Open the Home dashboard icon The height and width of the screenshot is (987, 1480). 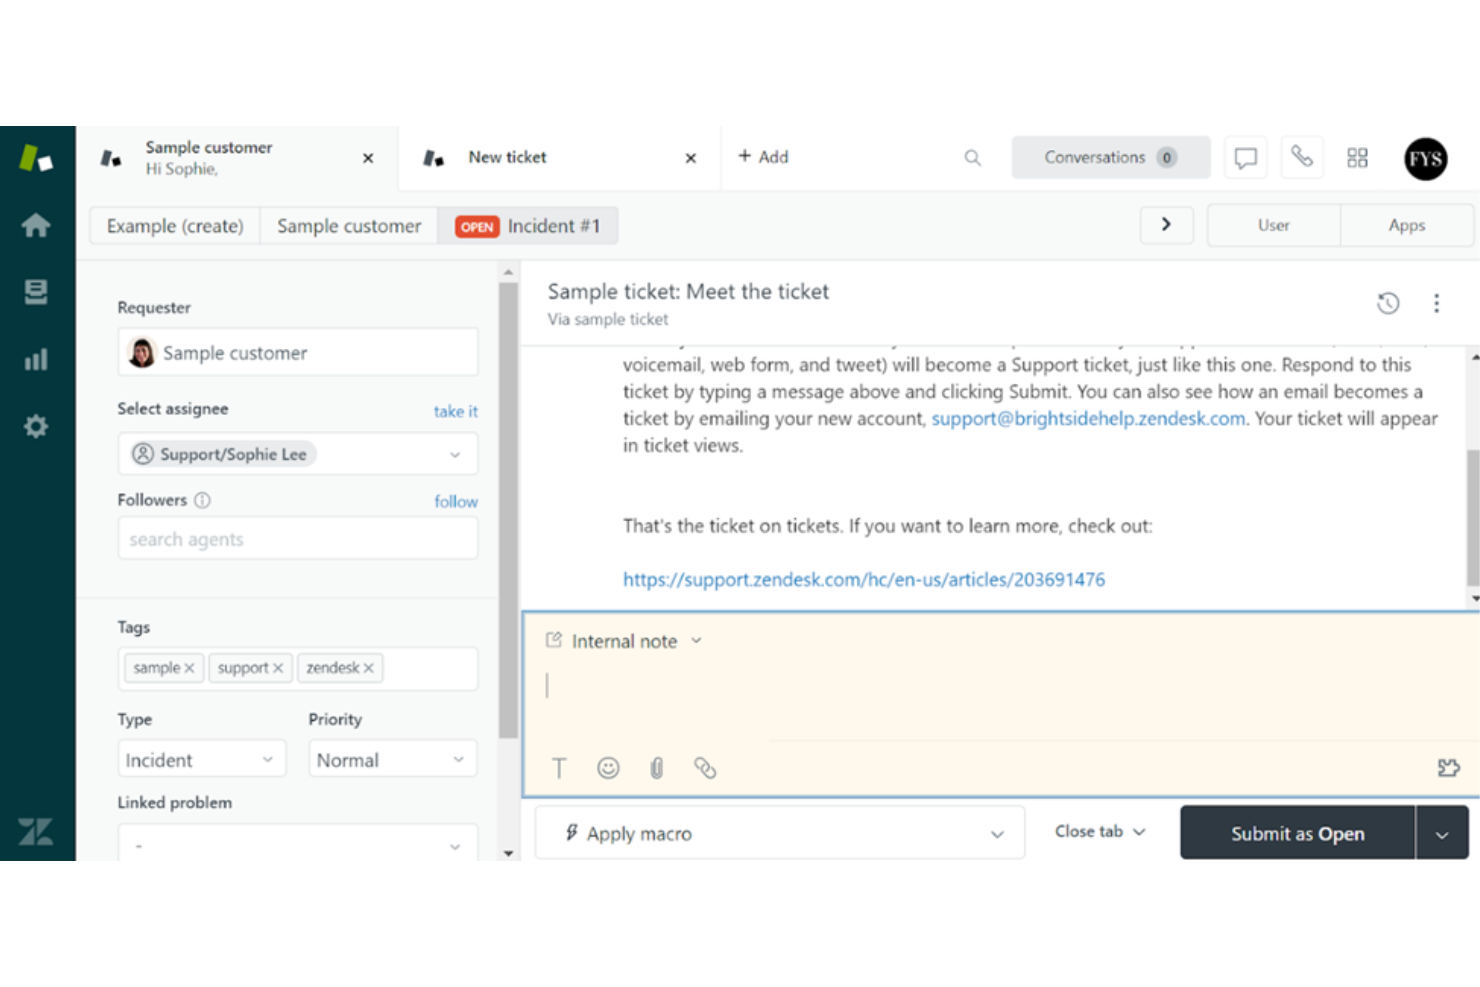[36, 225]
